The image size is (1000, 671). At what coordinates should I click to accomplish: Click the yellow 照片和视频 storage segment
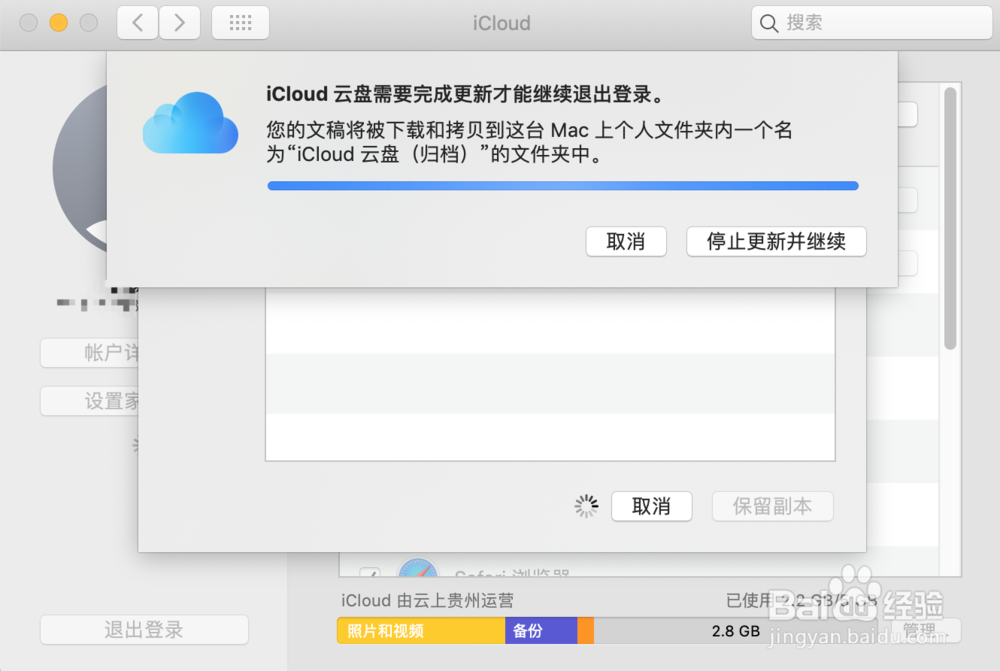(420, 631)
